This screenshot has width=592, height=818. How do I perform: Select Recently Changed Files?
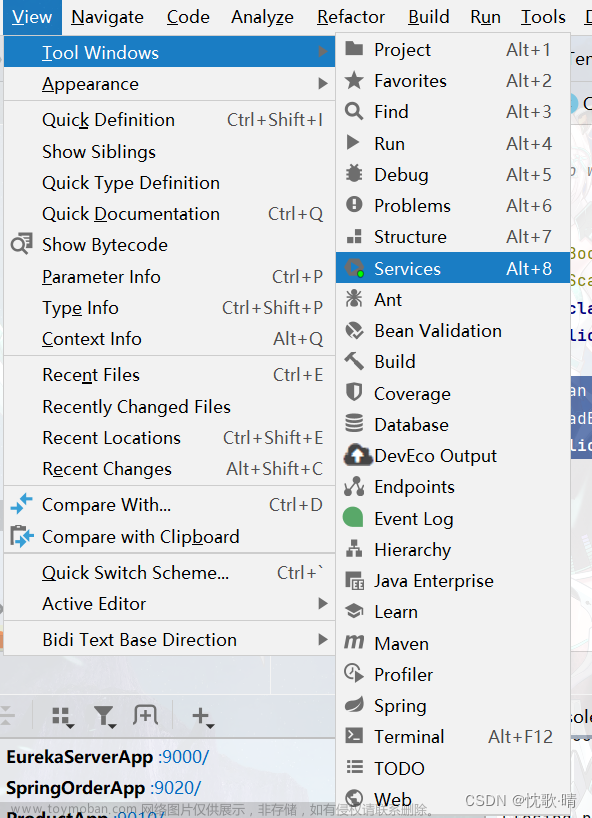pos(170,406)
